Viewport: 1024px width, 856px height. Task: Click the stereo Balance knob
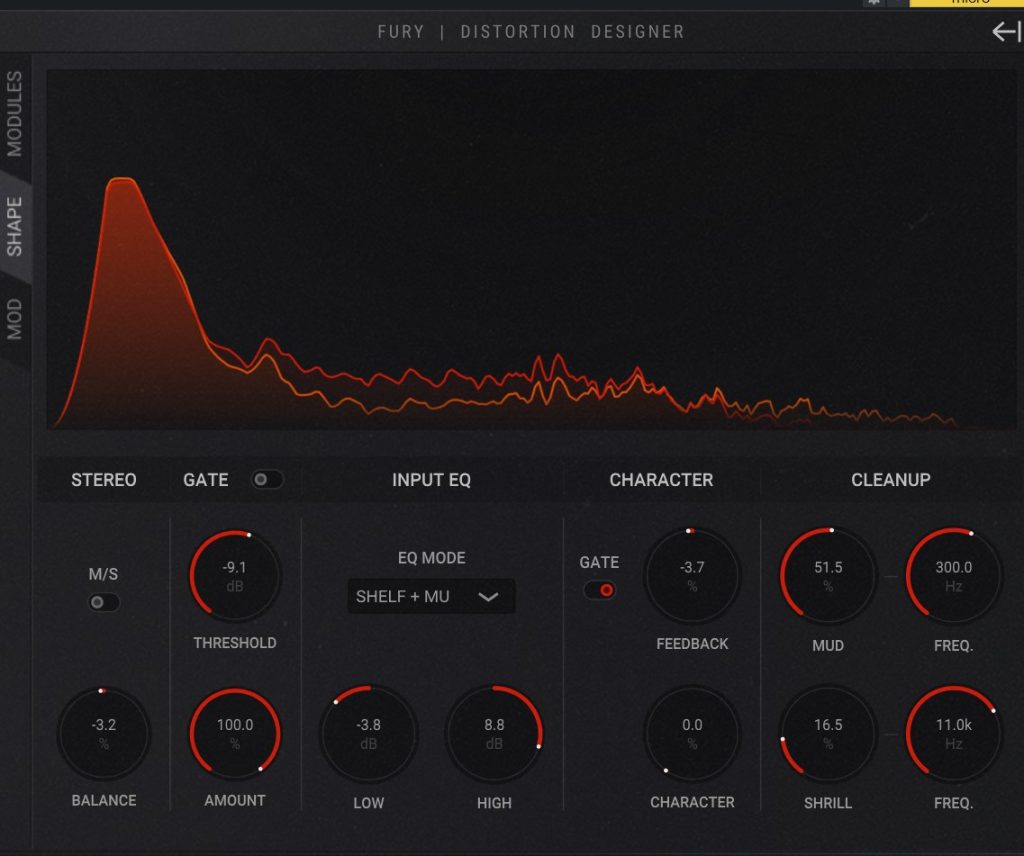[x=103, y=734]
